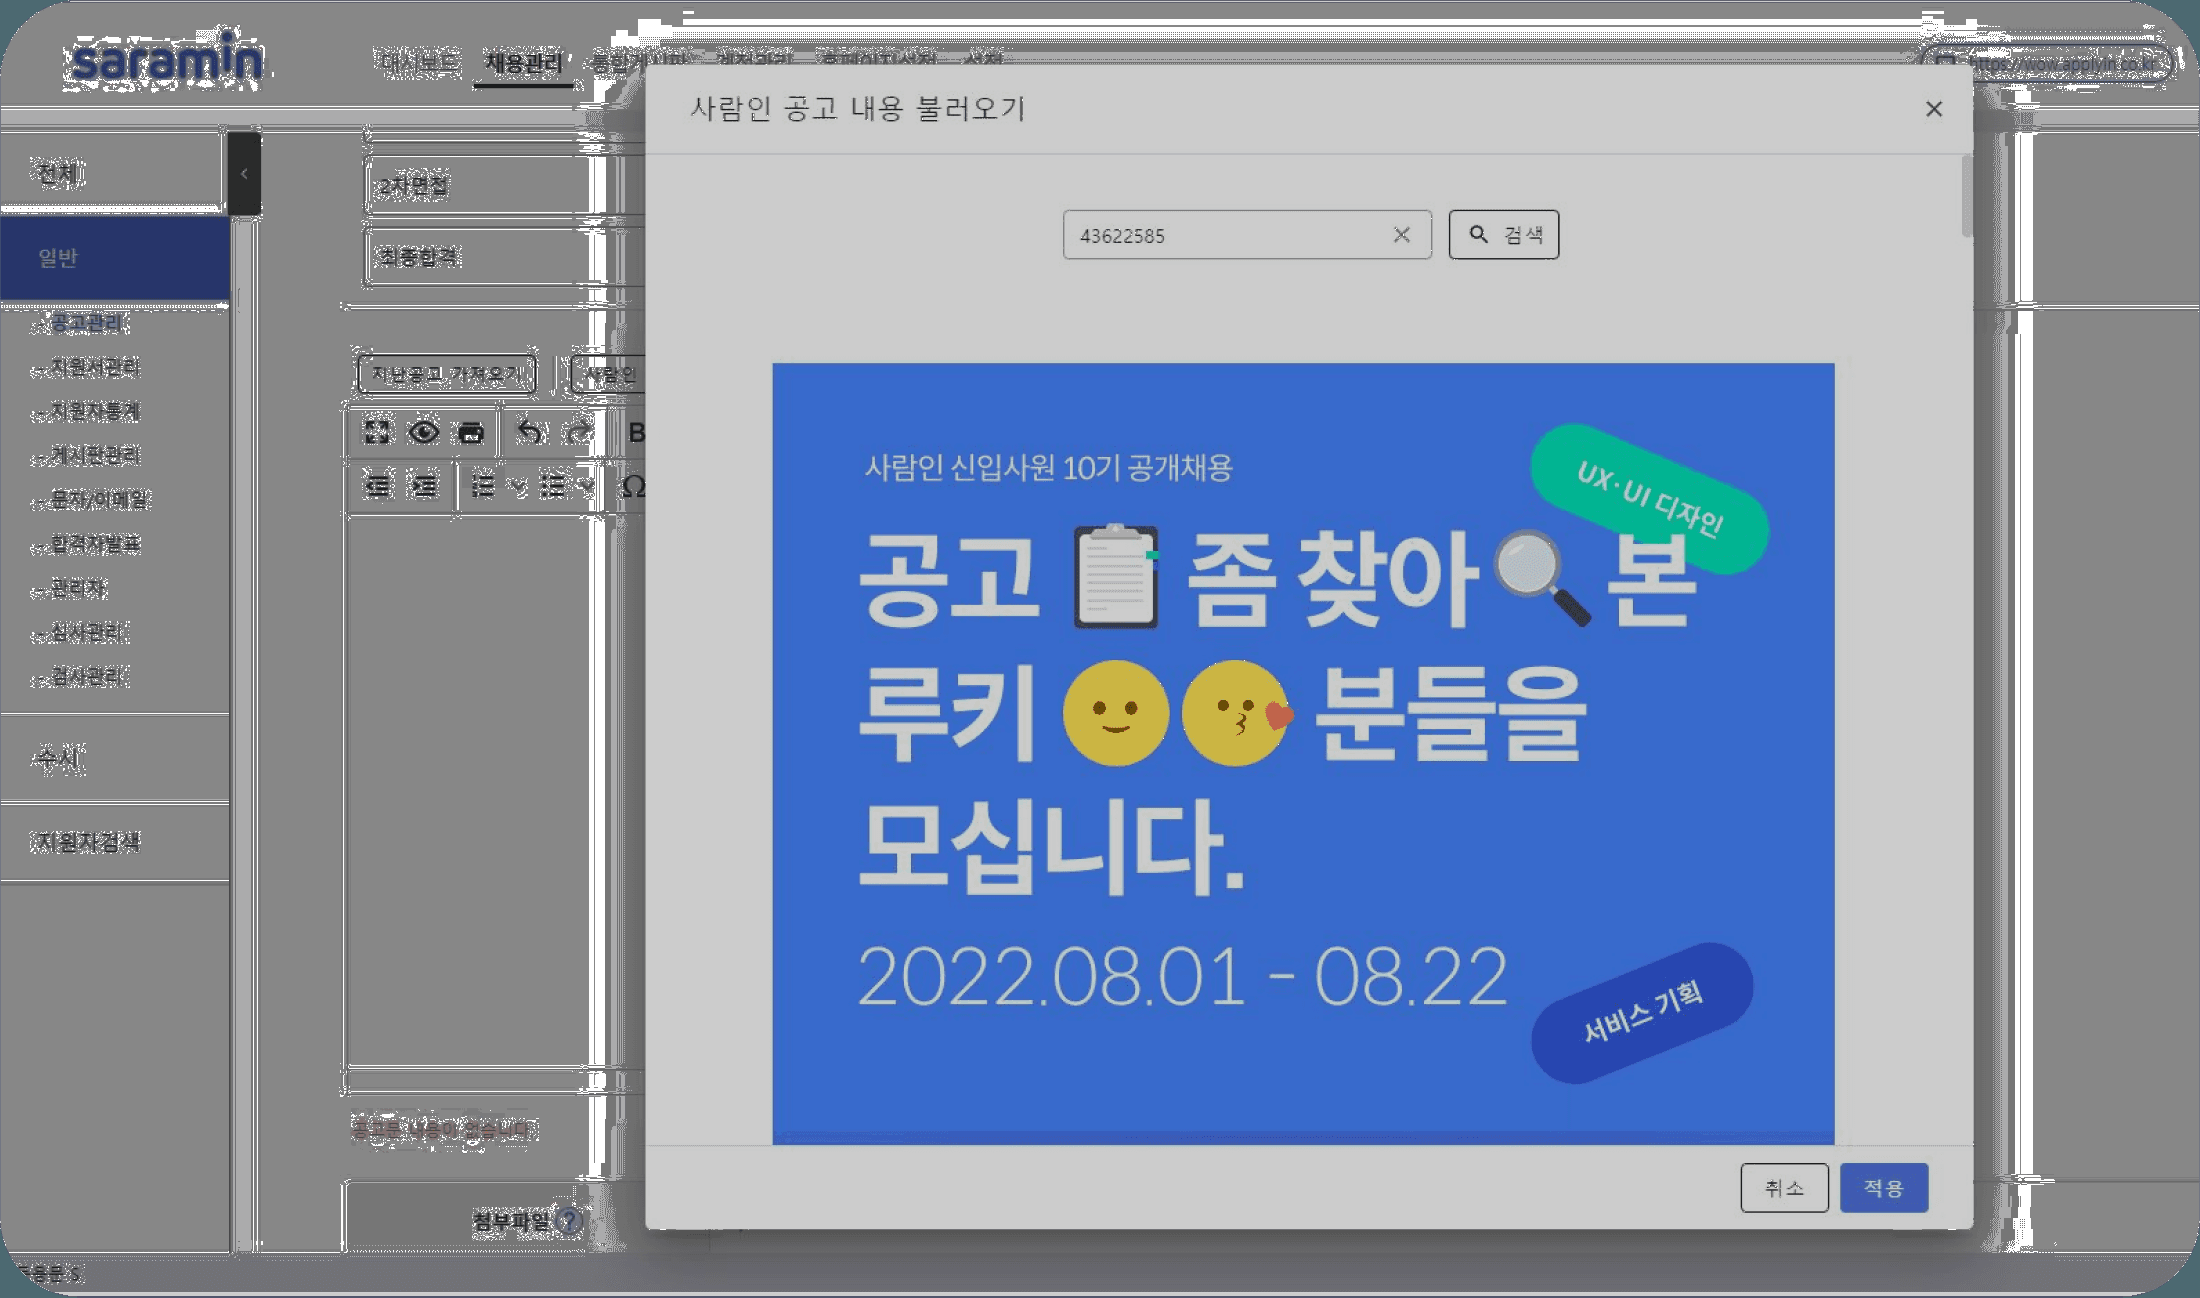Click the blue 적용 apply button
Viewport: 2200px width, 1298px height.
coord(1884,1188)
